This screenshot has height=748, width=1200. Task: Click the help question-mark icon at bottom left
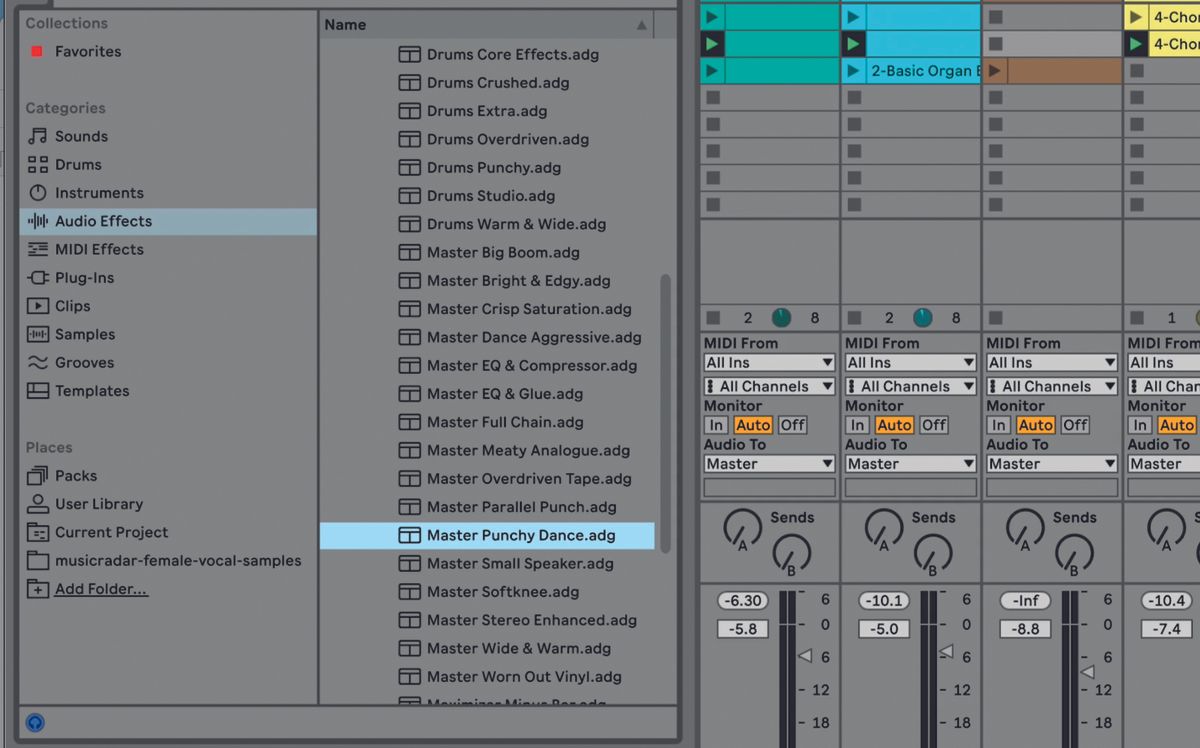click(36, 723)
